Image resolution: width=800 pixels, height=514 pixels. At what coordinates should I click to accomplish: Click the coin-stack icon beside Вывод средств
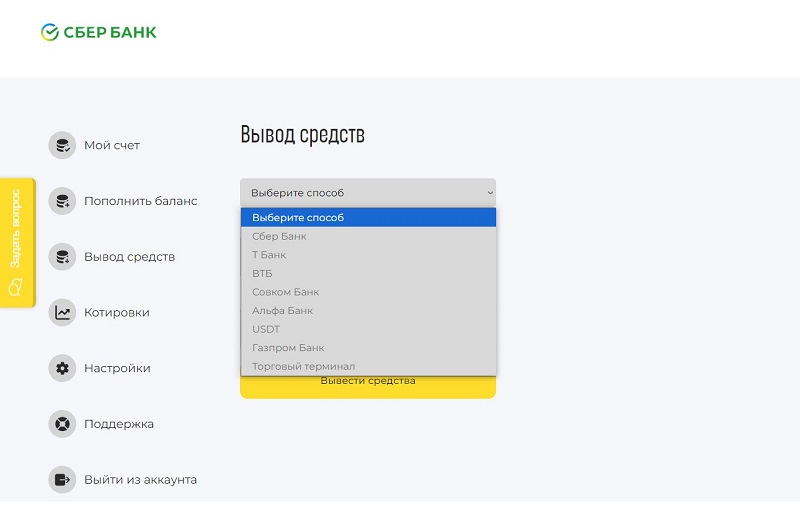tap(62, 257)
